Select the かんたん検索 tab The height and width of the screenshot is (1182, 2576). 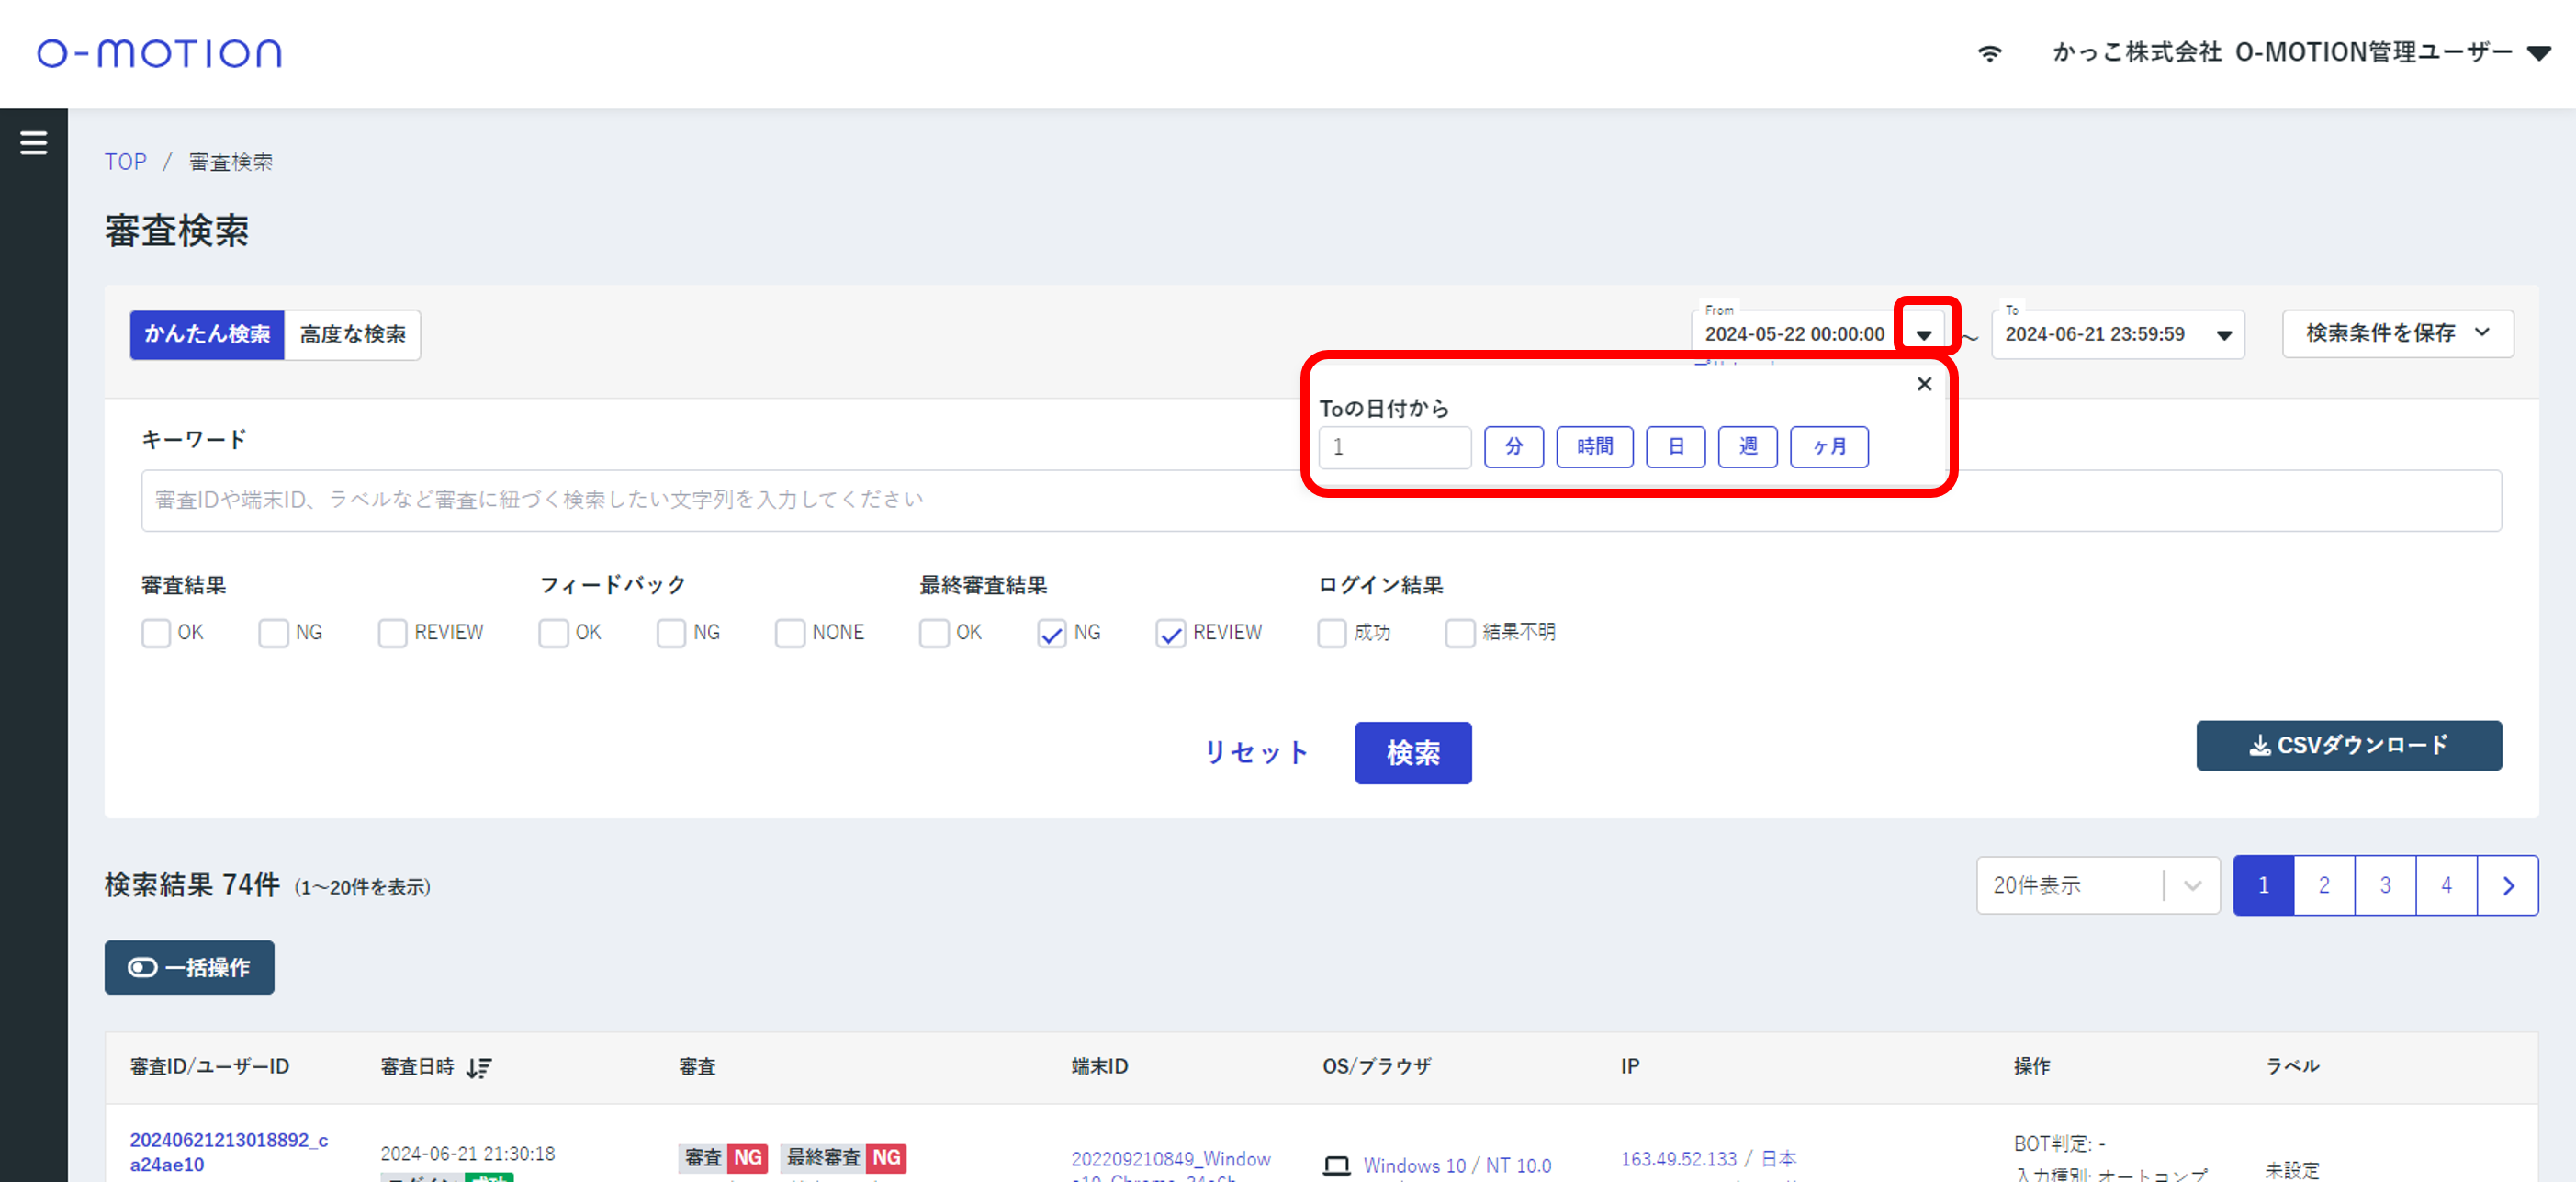pyautogui.click(x=207, y=334)
